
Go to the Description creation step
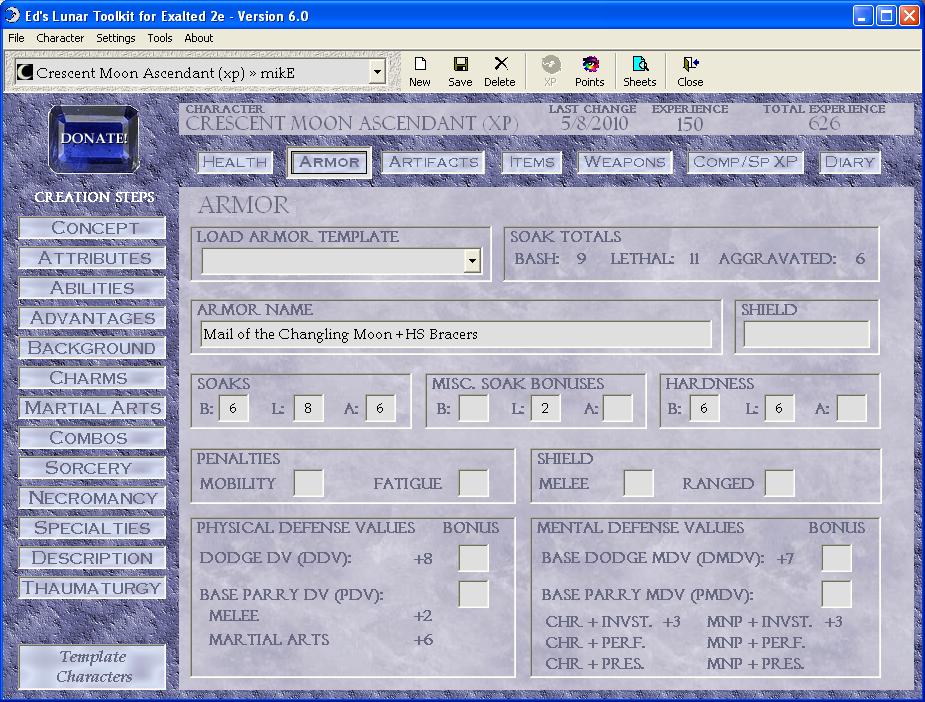[x=92, y=558]
